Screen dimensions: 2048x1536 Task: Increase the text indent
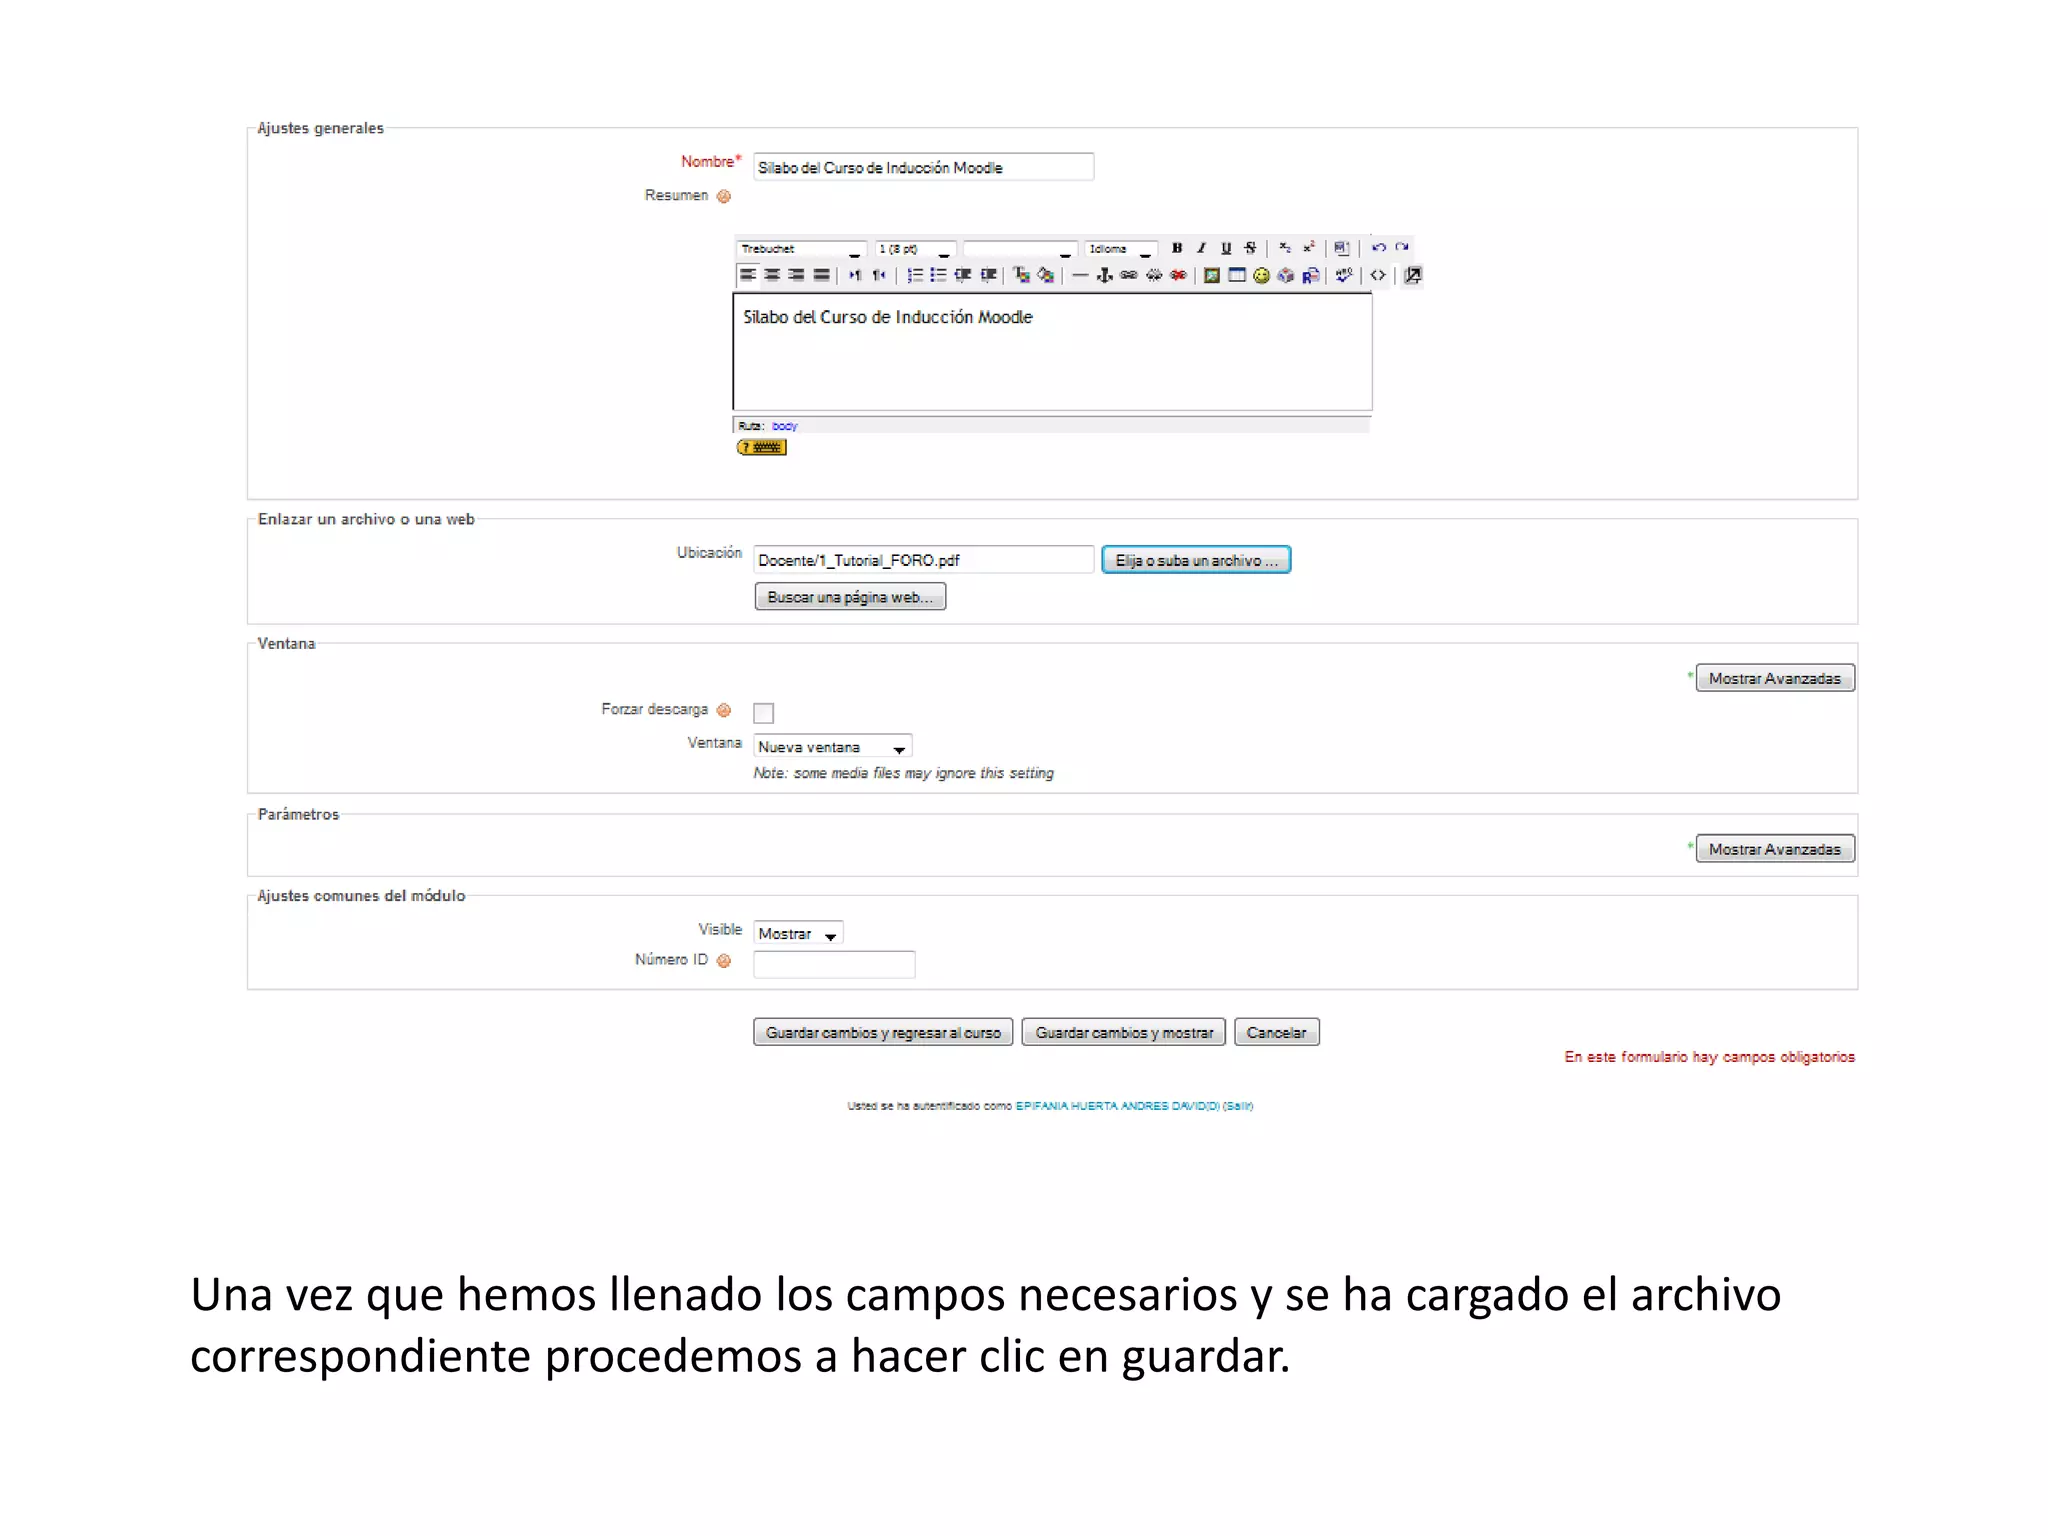pos(988,275)
